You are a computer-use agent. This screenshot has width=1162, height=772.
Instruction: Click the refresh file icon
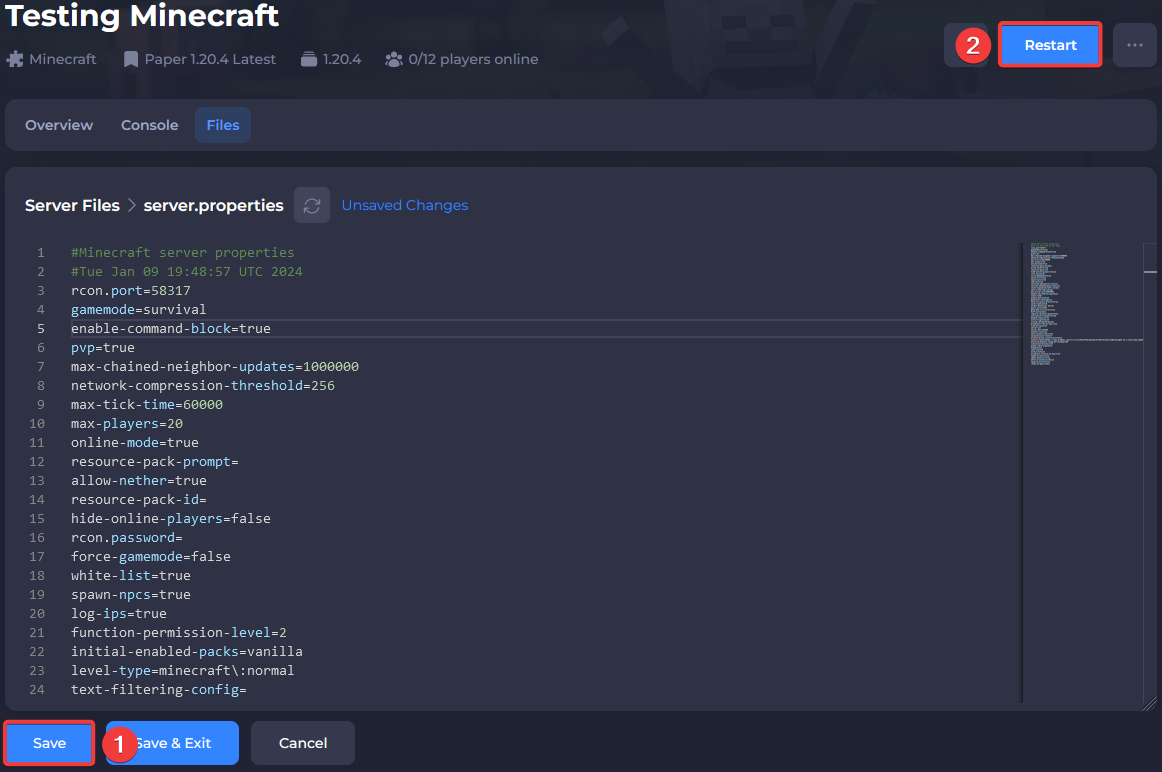312,205
